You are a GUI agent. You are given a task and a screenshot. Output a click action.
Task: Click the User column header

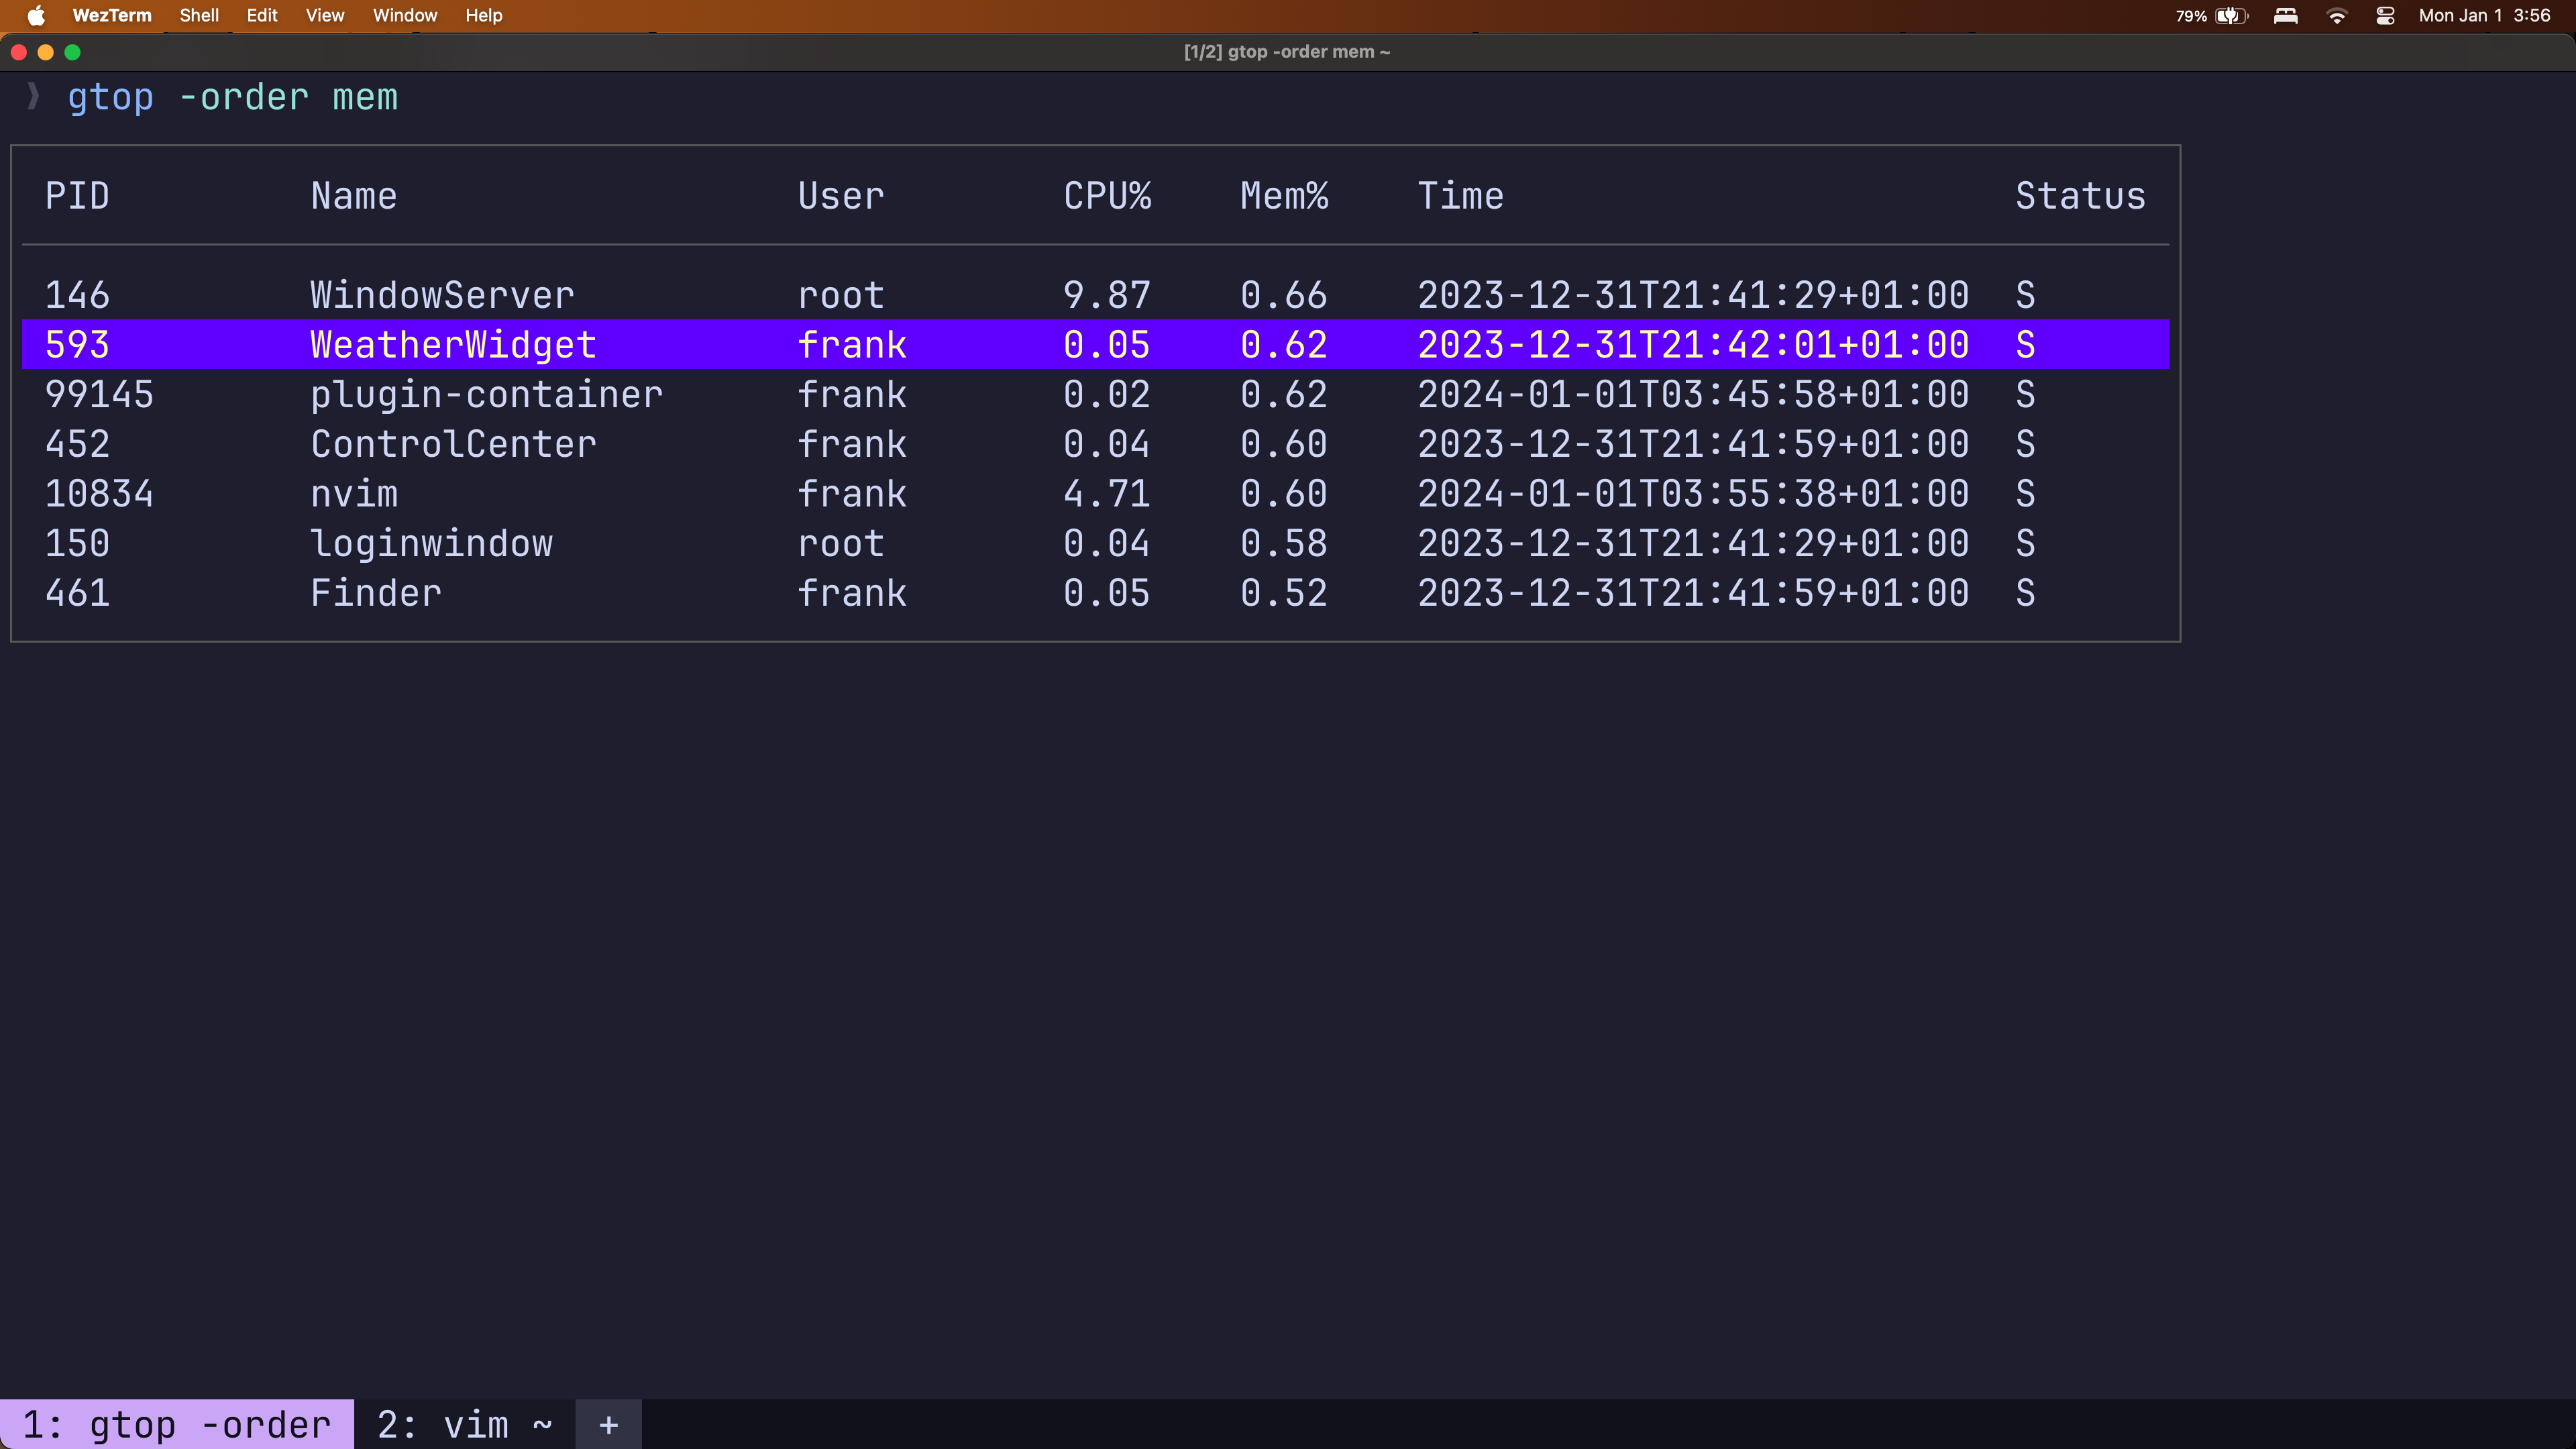pos(841,195)
